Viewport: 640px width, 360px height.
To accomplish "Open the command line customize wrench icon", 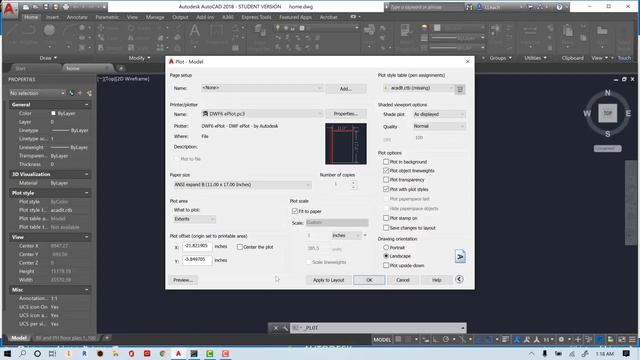I will pos(285,328).
